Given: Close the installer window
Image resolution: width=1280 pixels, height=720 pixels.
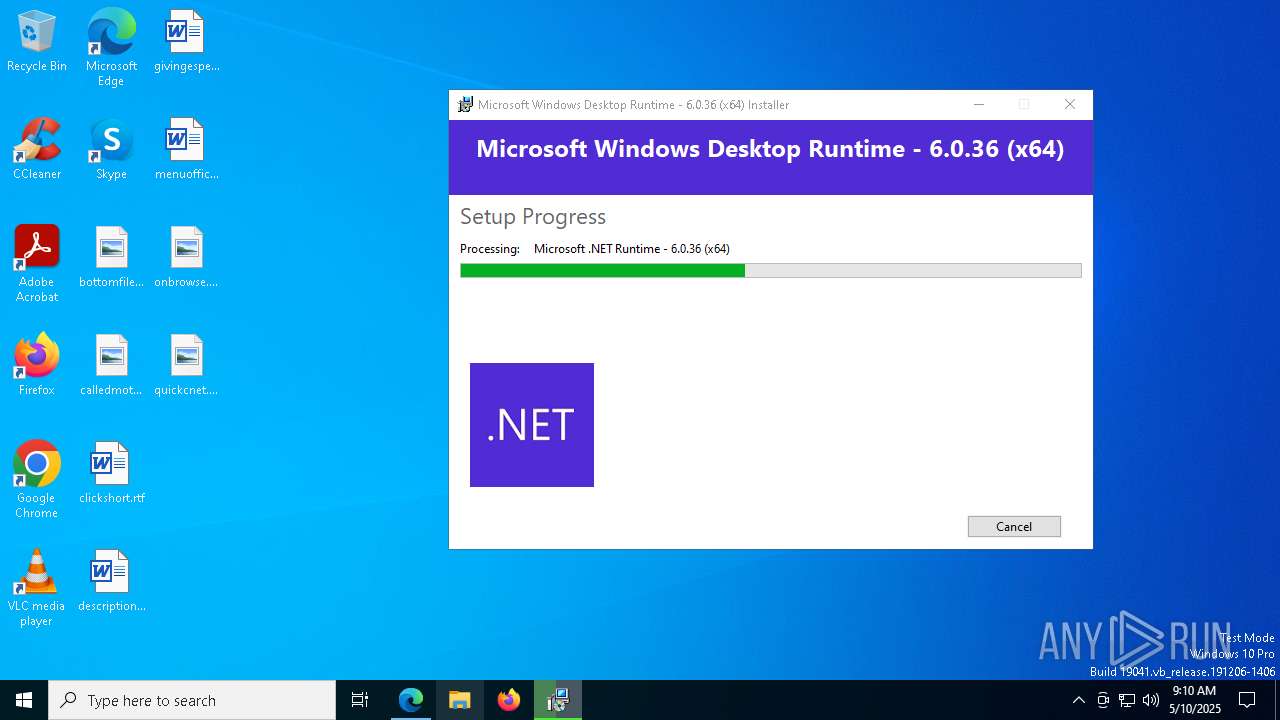Looking at the screenshot, I should (1070, 104).
